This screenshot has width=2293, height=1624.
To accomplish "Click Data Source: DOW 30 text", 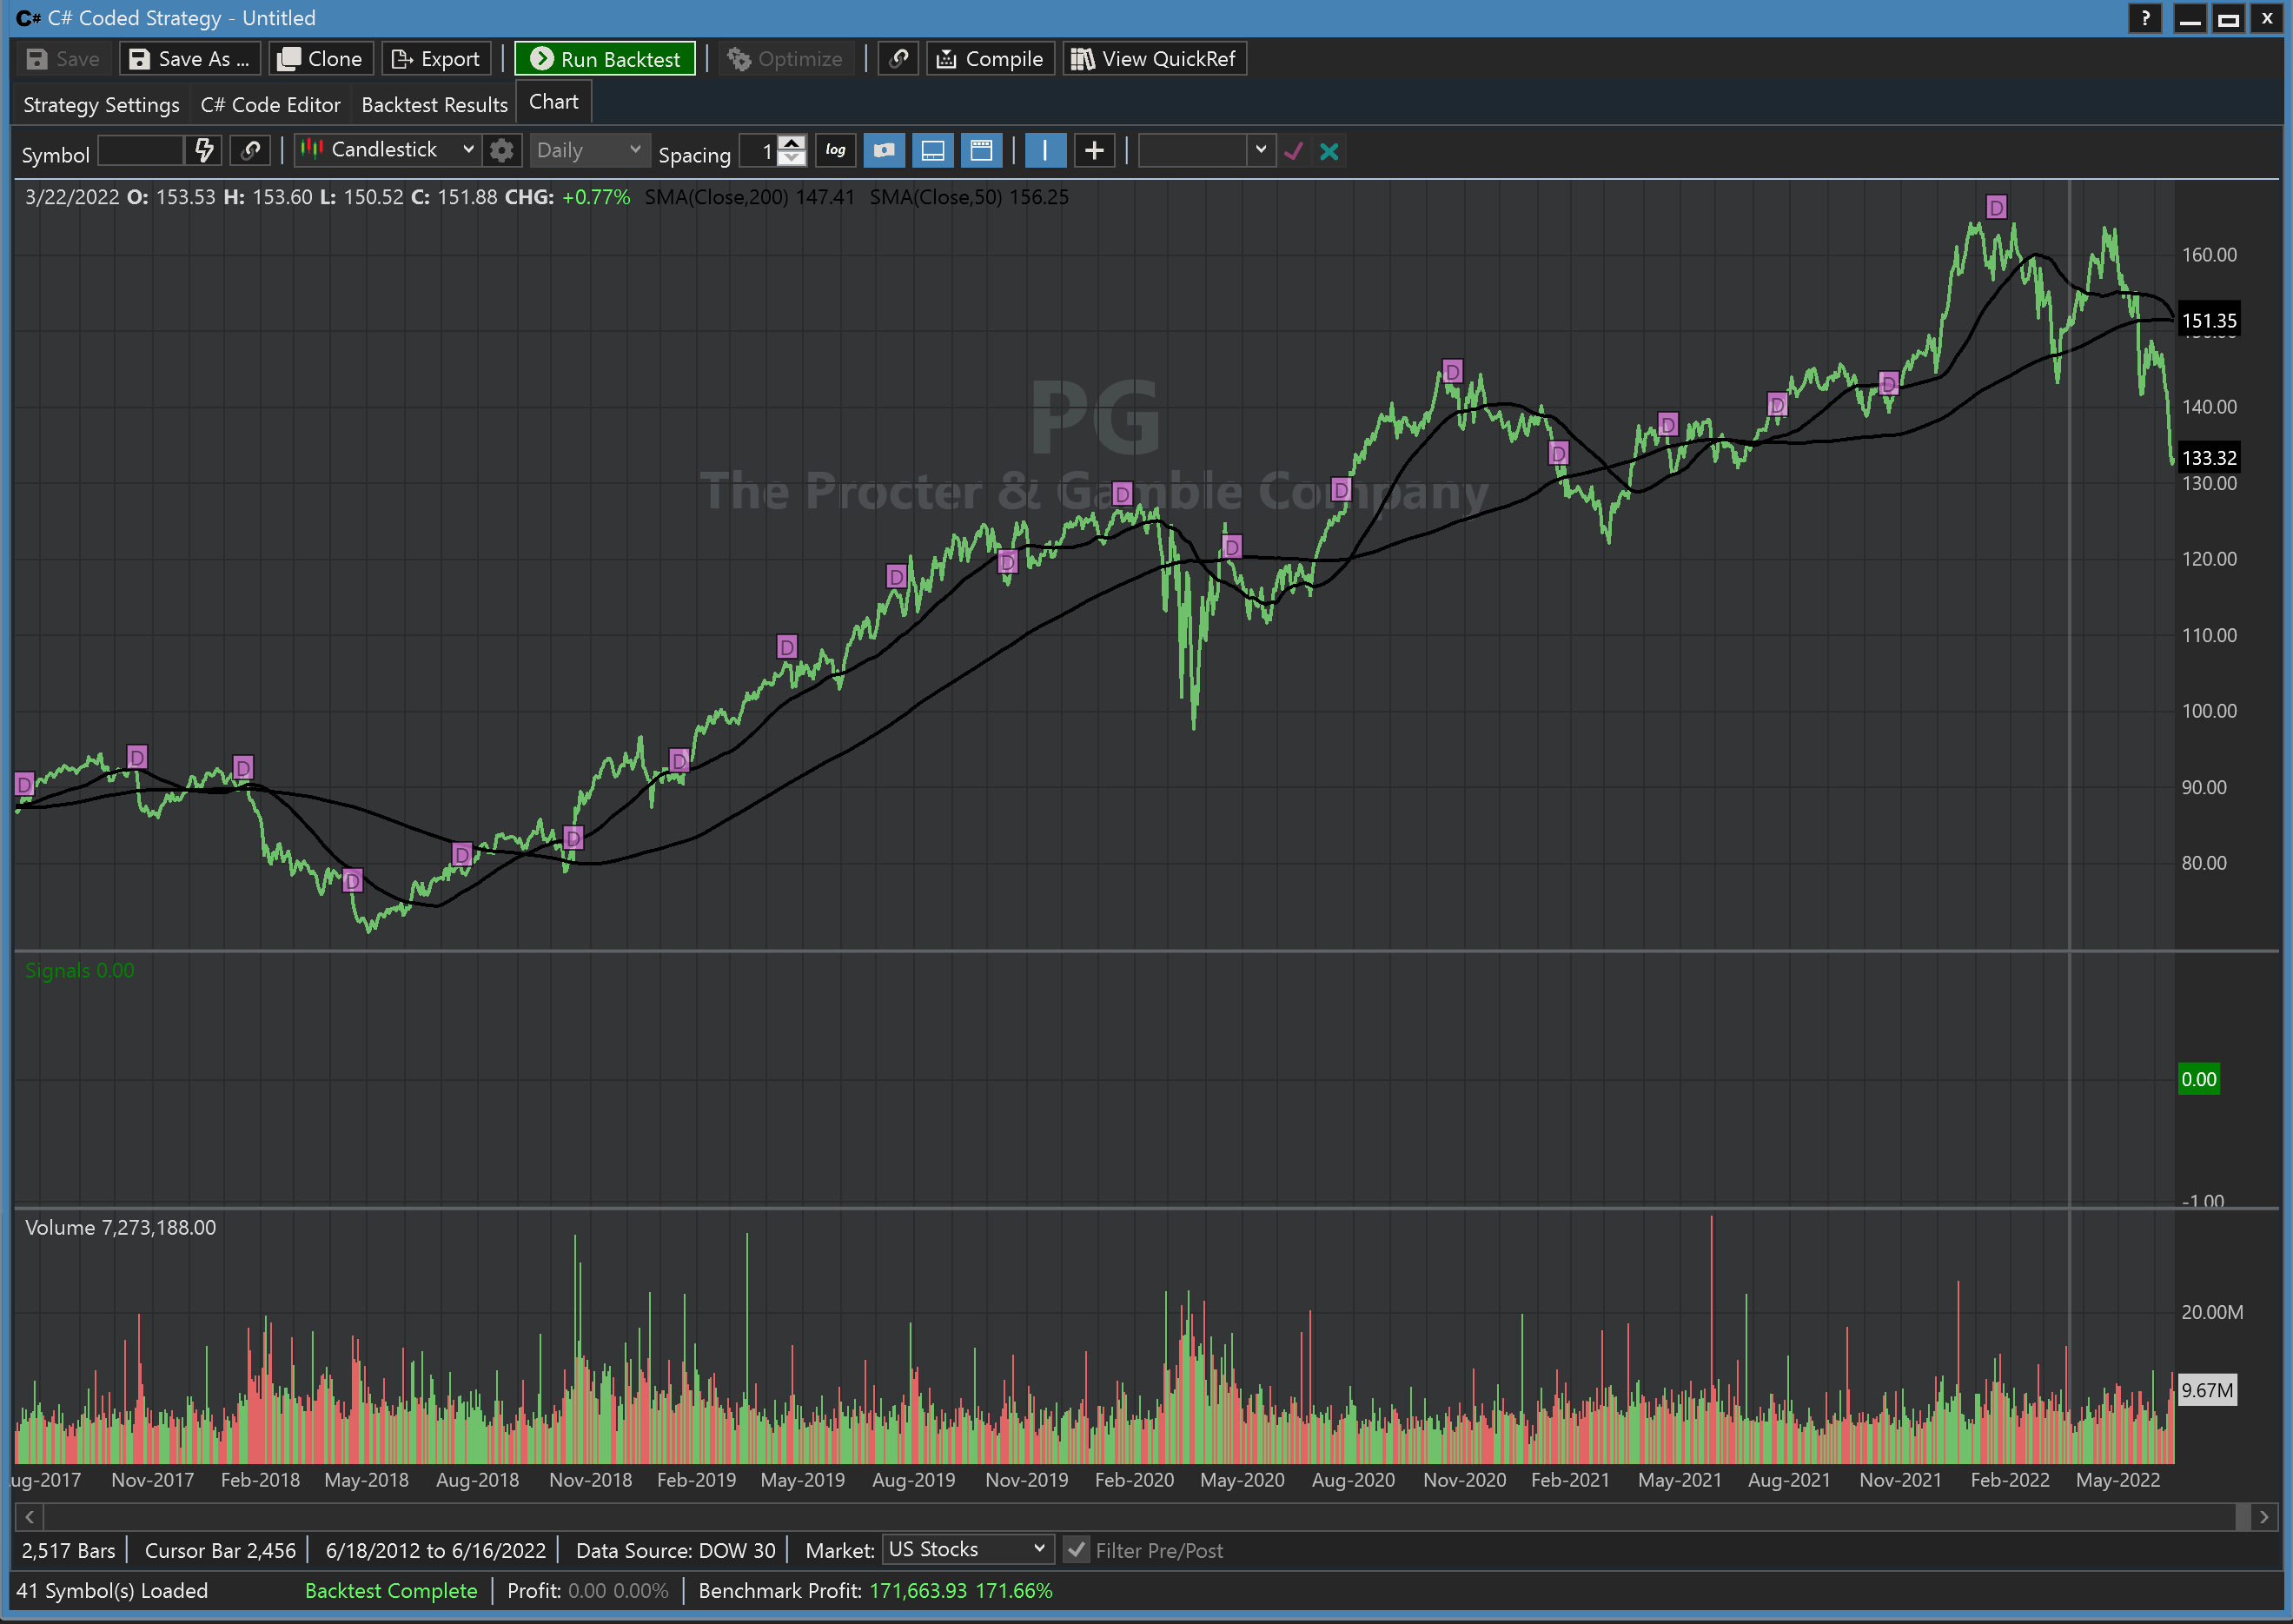I will pos(675,1550).
